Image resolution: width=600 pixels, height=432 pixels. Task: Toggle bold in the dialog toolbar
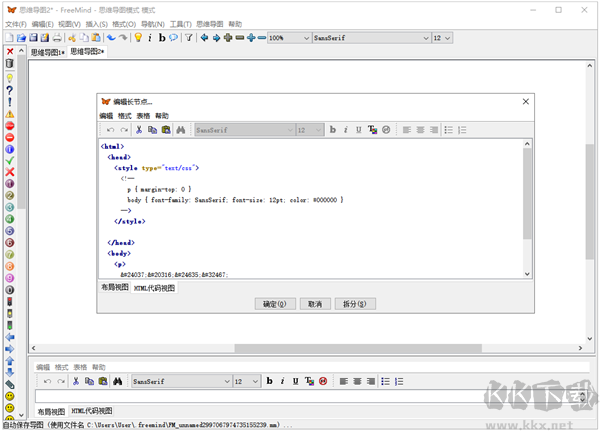click(333, 130)
